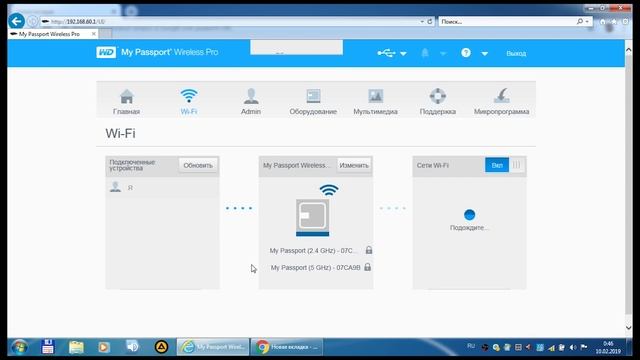The image size is (640, 360).
Task: Open the floppy disk taskbar icon
Action: tap(48, 347)
